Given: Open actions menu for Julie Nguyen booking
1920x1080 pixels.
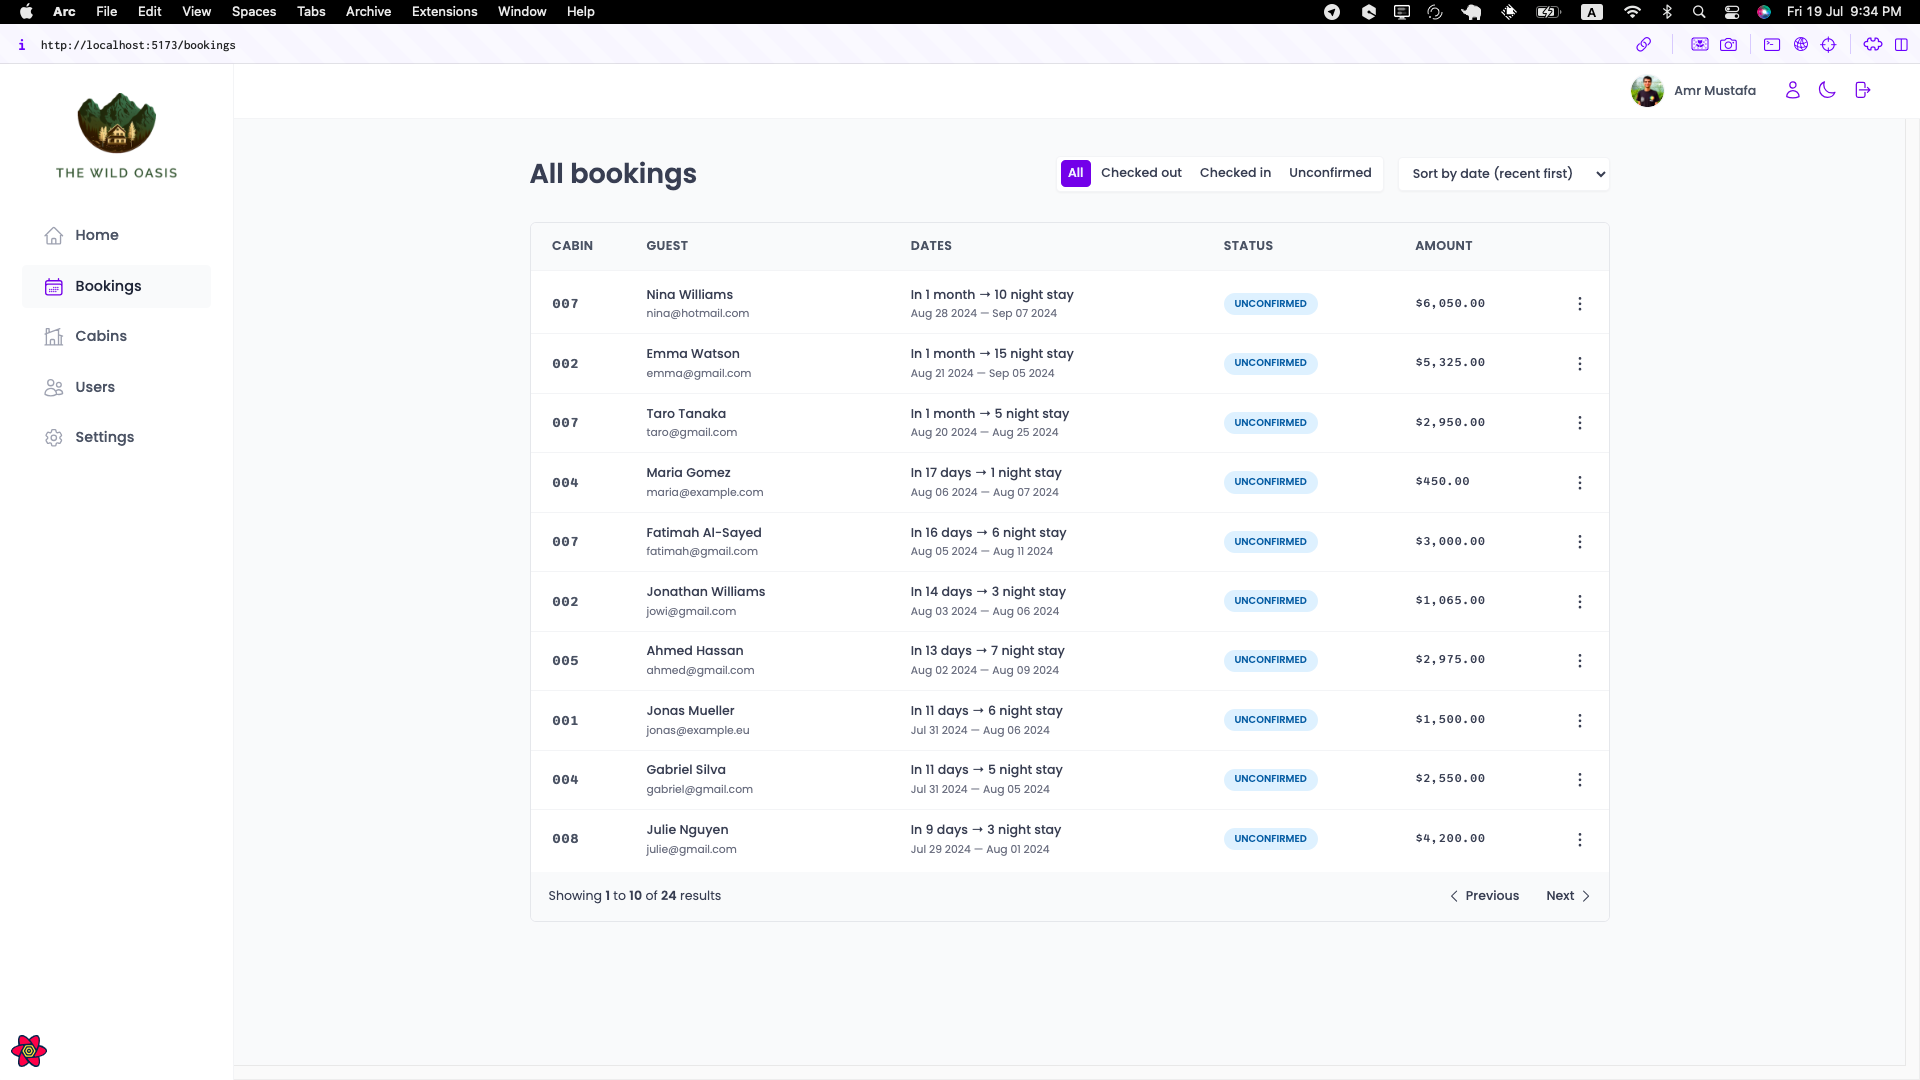Looking at the screenshot, I should [x=1580, y=840].
